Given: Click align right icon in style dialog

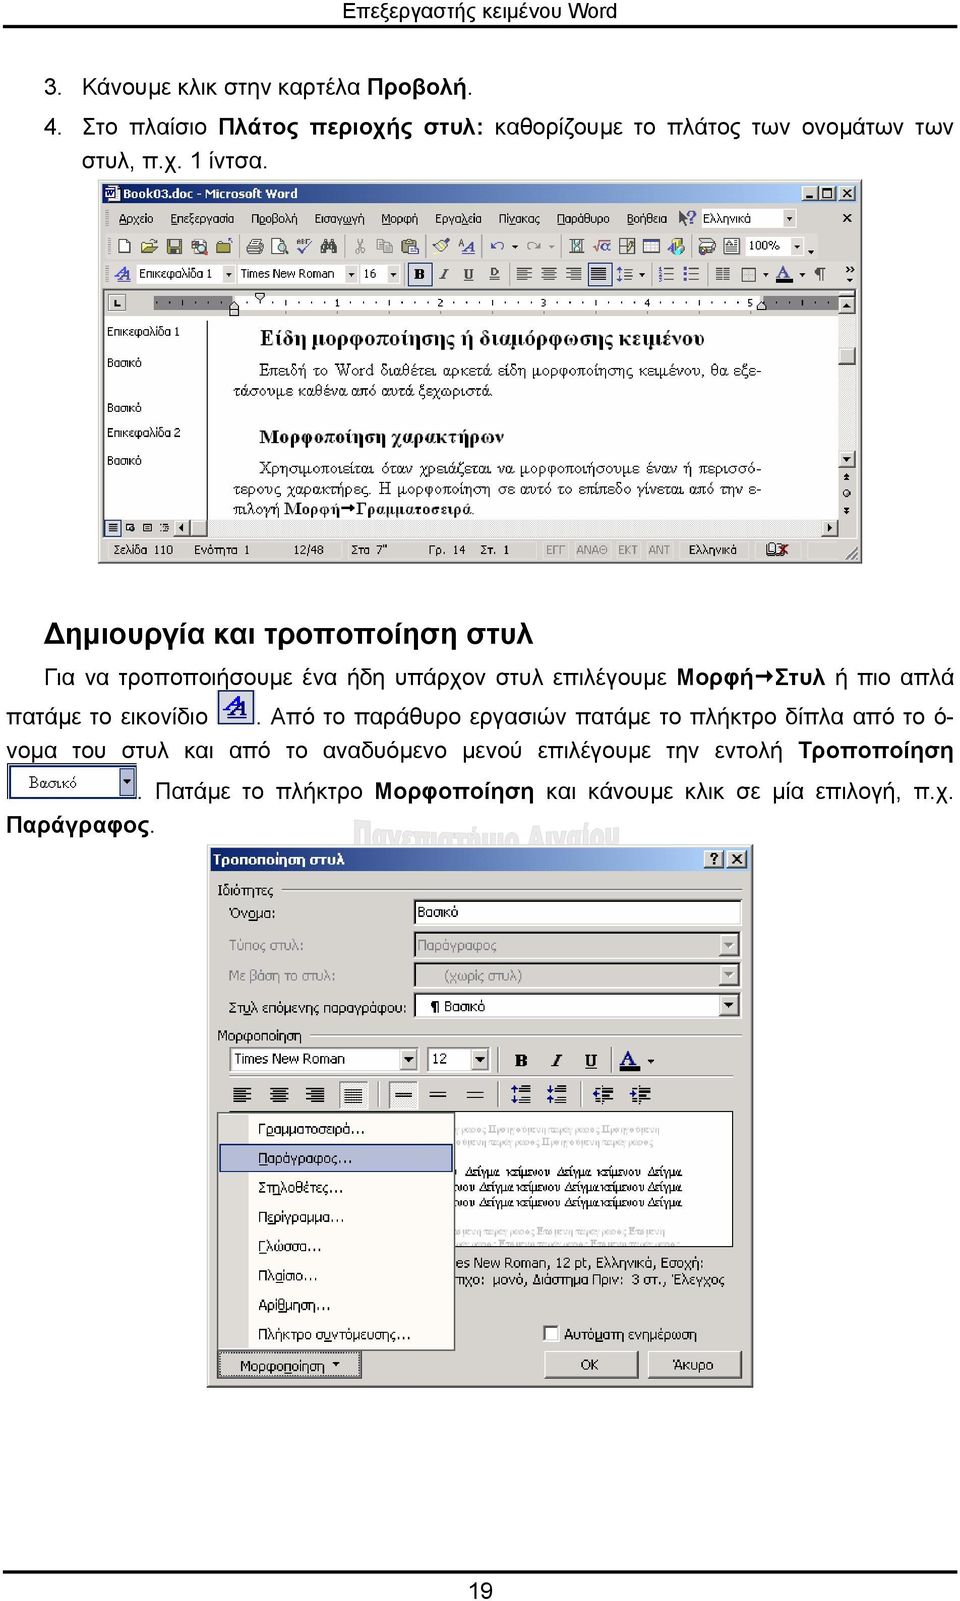Looking at the screenshot, I should coord(315,1095).
